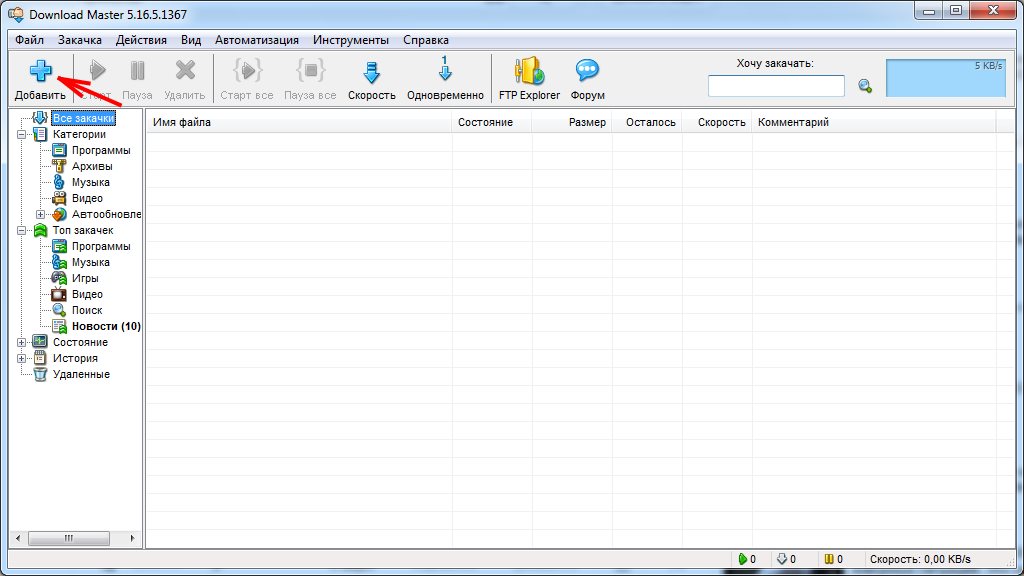Click the green active downloads counter
Screen dimensions: 1024x576
coord(747,559)
